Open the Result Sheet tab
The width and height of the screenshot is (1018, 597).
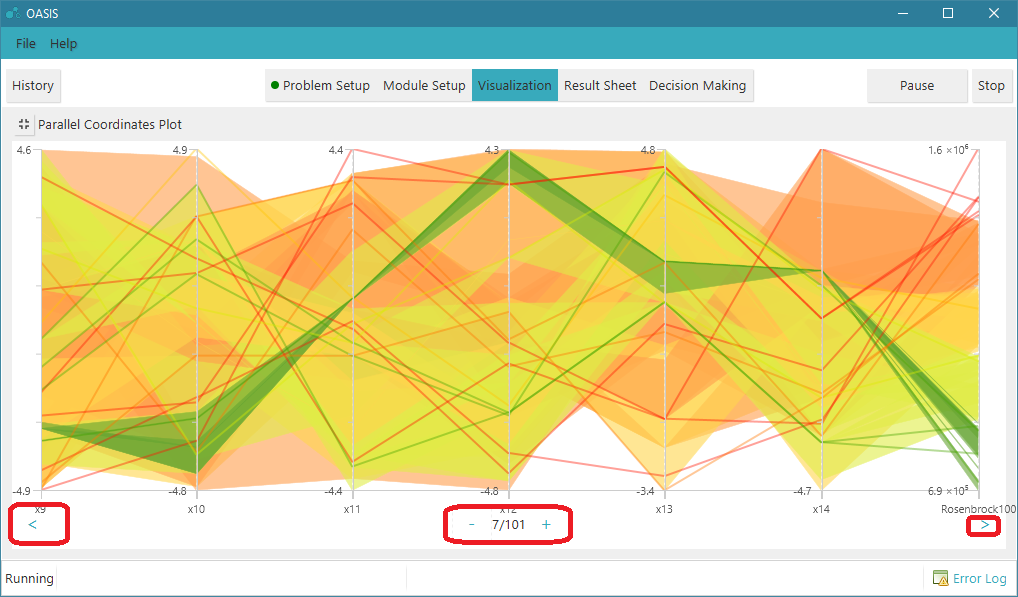[x=600, y=85]
